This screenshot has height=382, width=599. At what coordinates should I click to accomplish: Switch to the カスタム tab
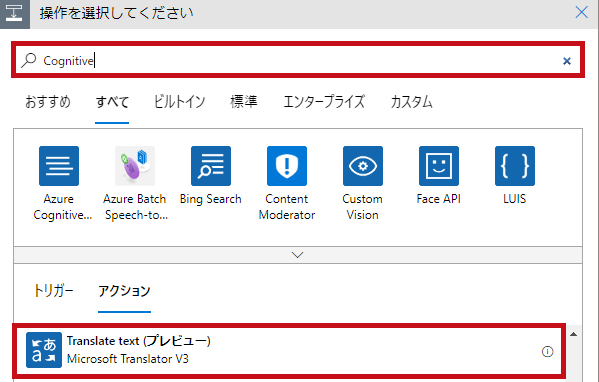(411, 102)
